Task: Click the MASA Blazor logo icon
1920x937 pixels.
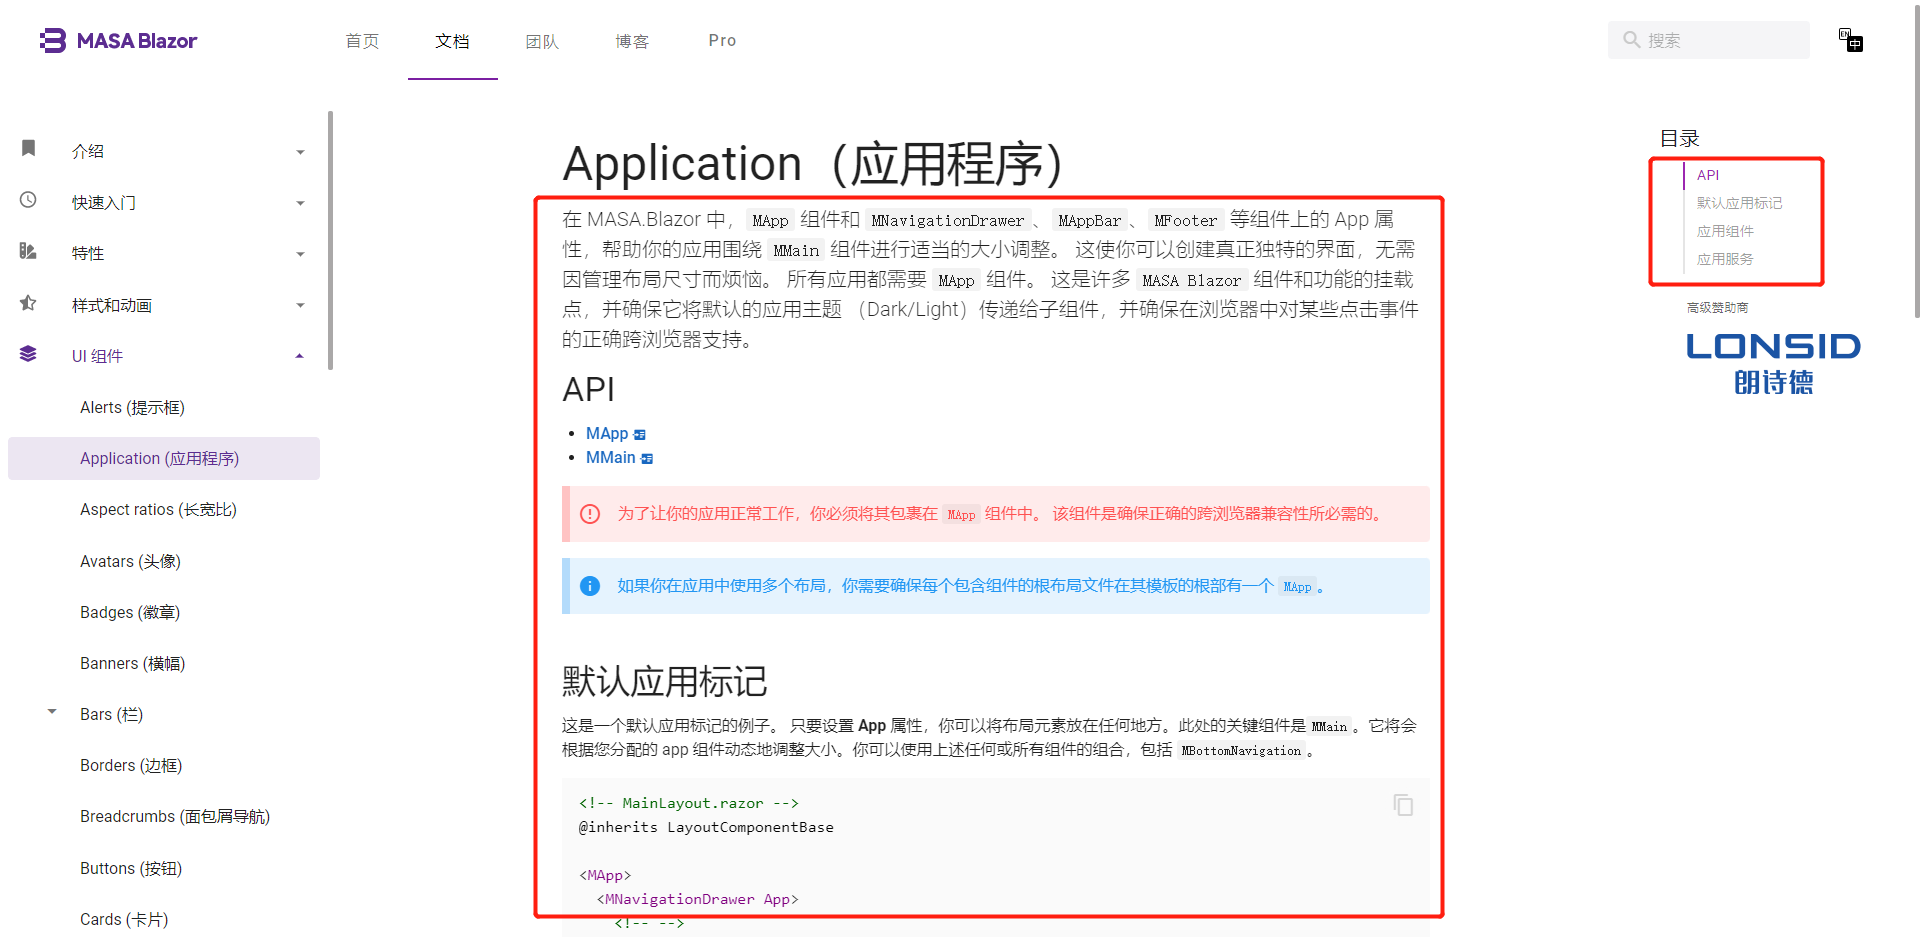Action: pyautogui.click(x=50, y=40)
